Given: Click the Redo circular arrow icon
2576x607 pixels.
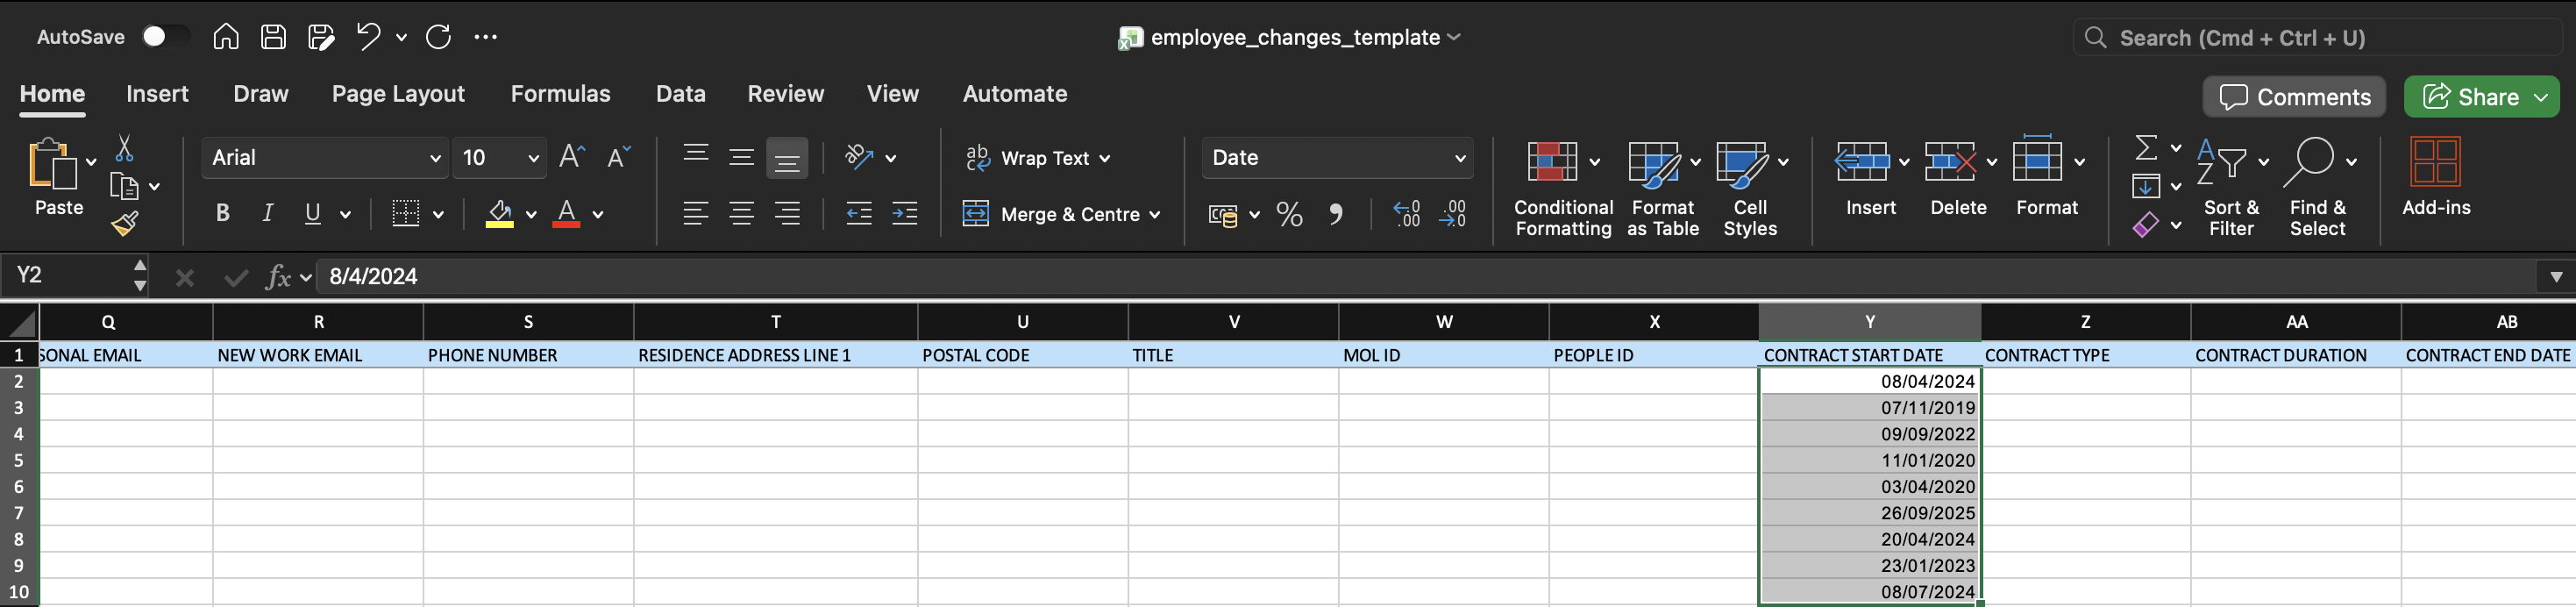Looking at the screenshot, I should point(438,37).
